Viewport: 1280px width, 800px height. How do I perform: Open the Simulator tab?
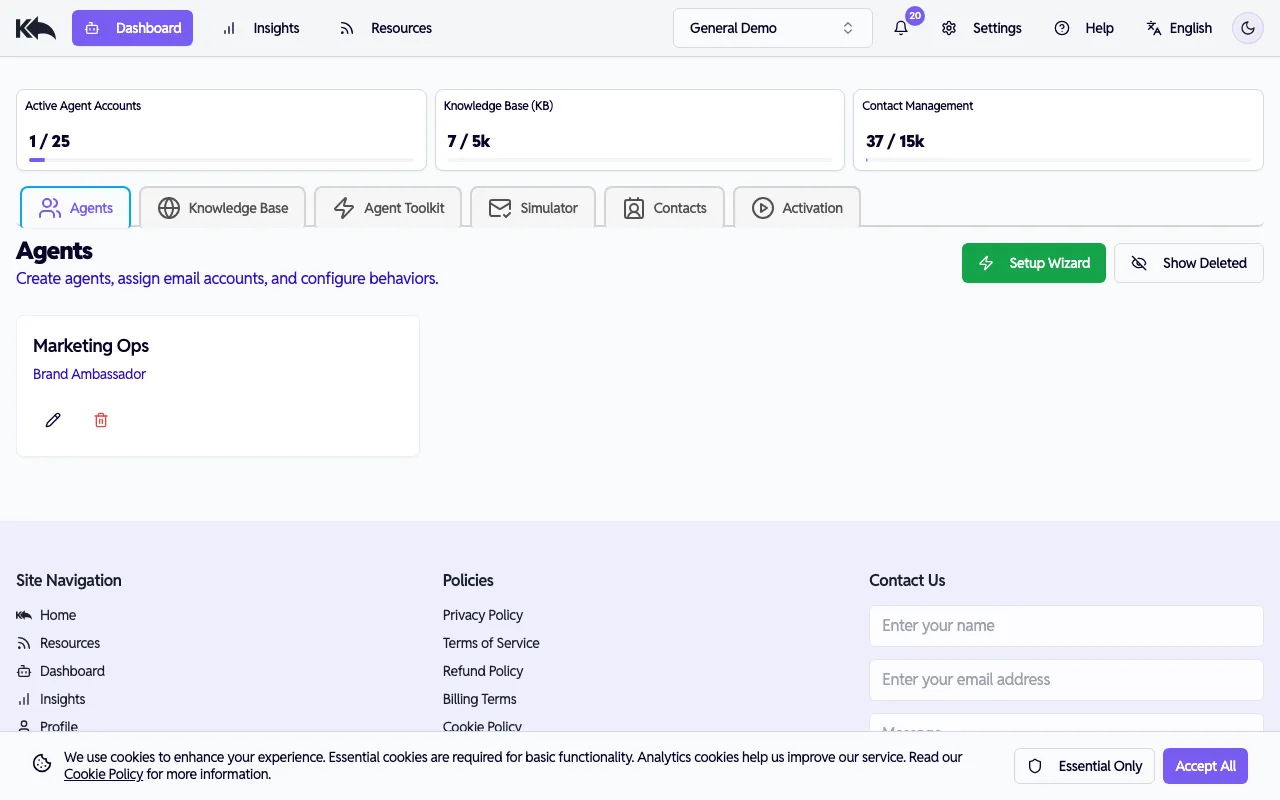(533, 207)
